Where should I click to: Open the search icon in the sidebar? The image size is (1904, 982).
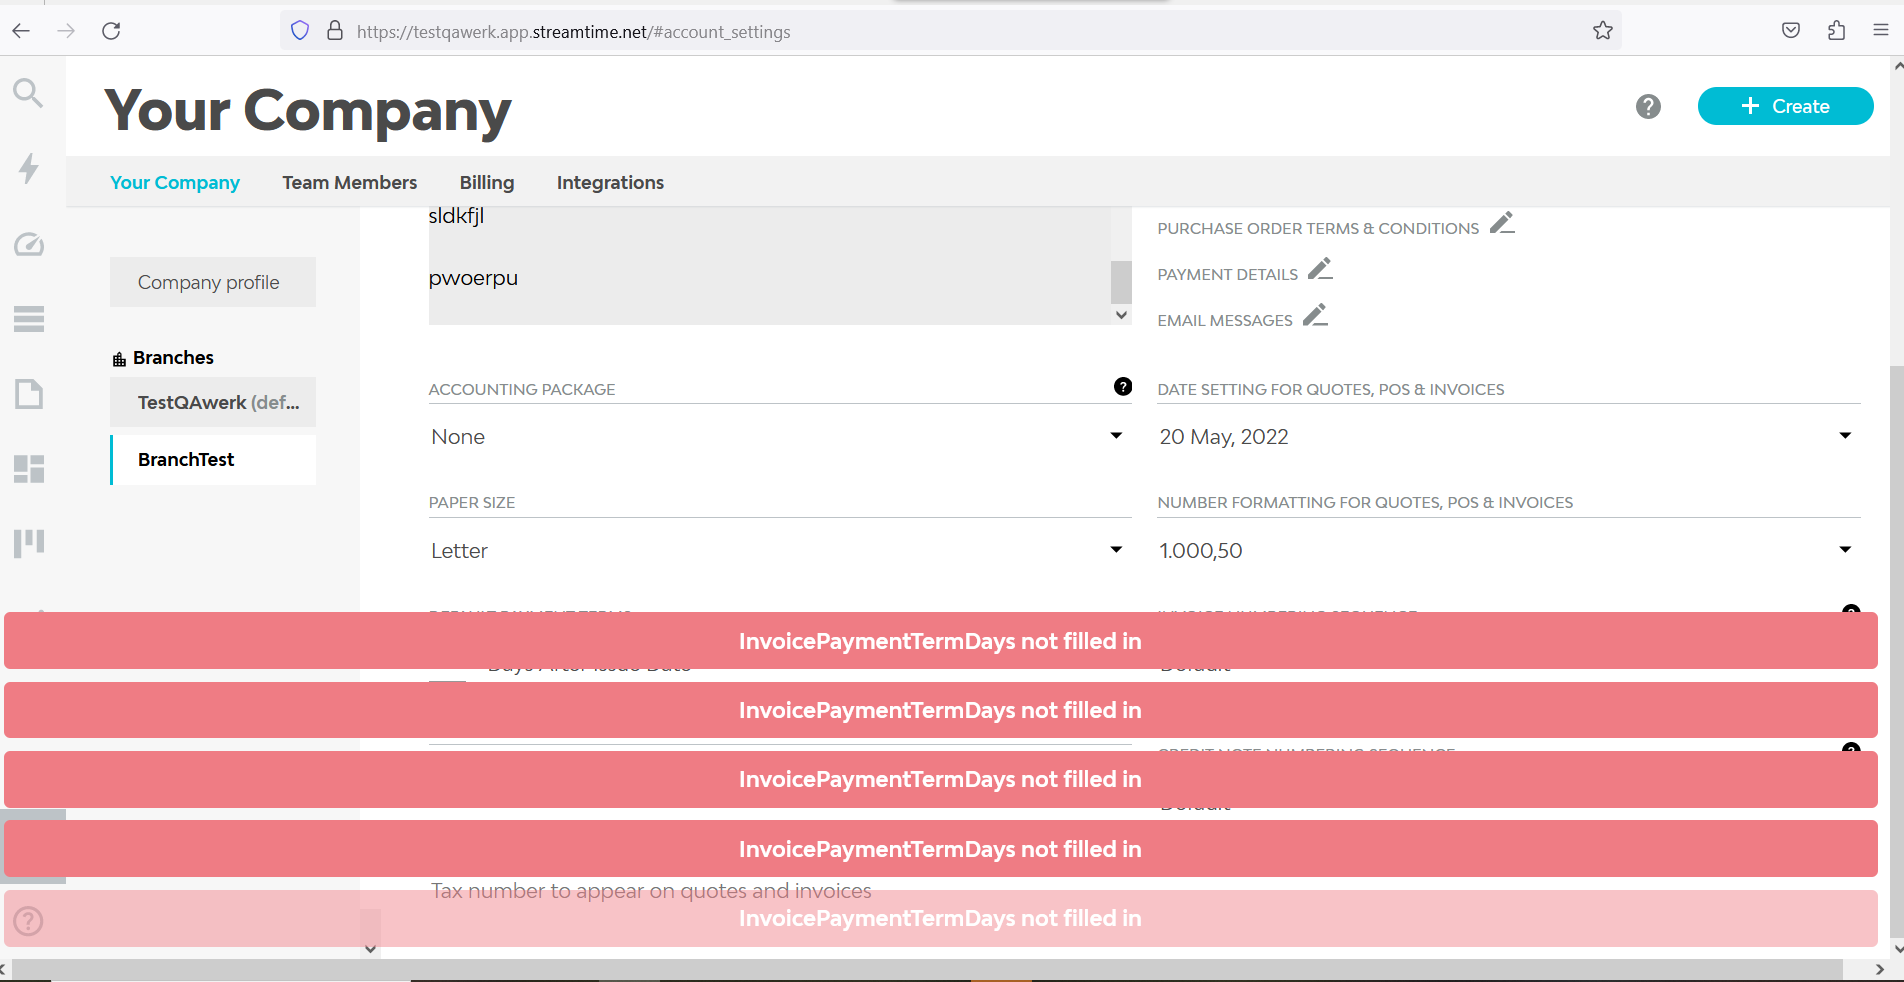pos(28,93)
